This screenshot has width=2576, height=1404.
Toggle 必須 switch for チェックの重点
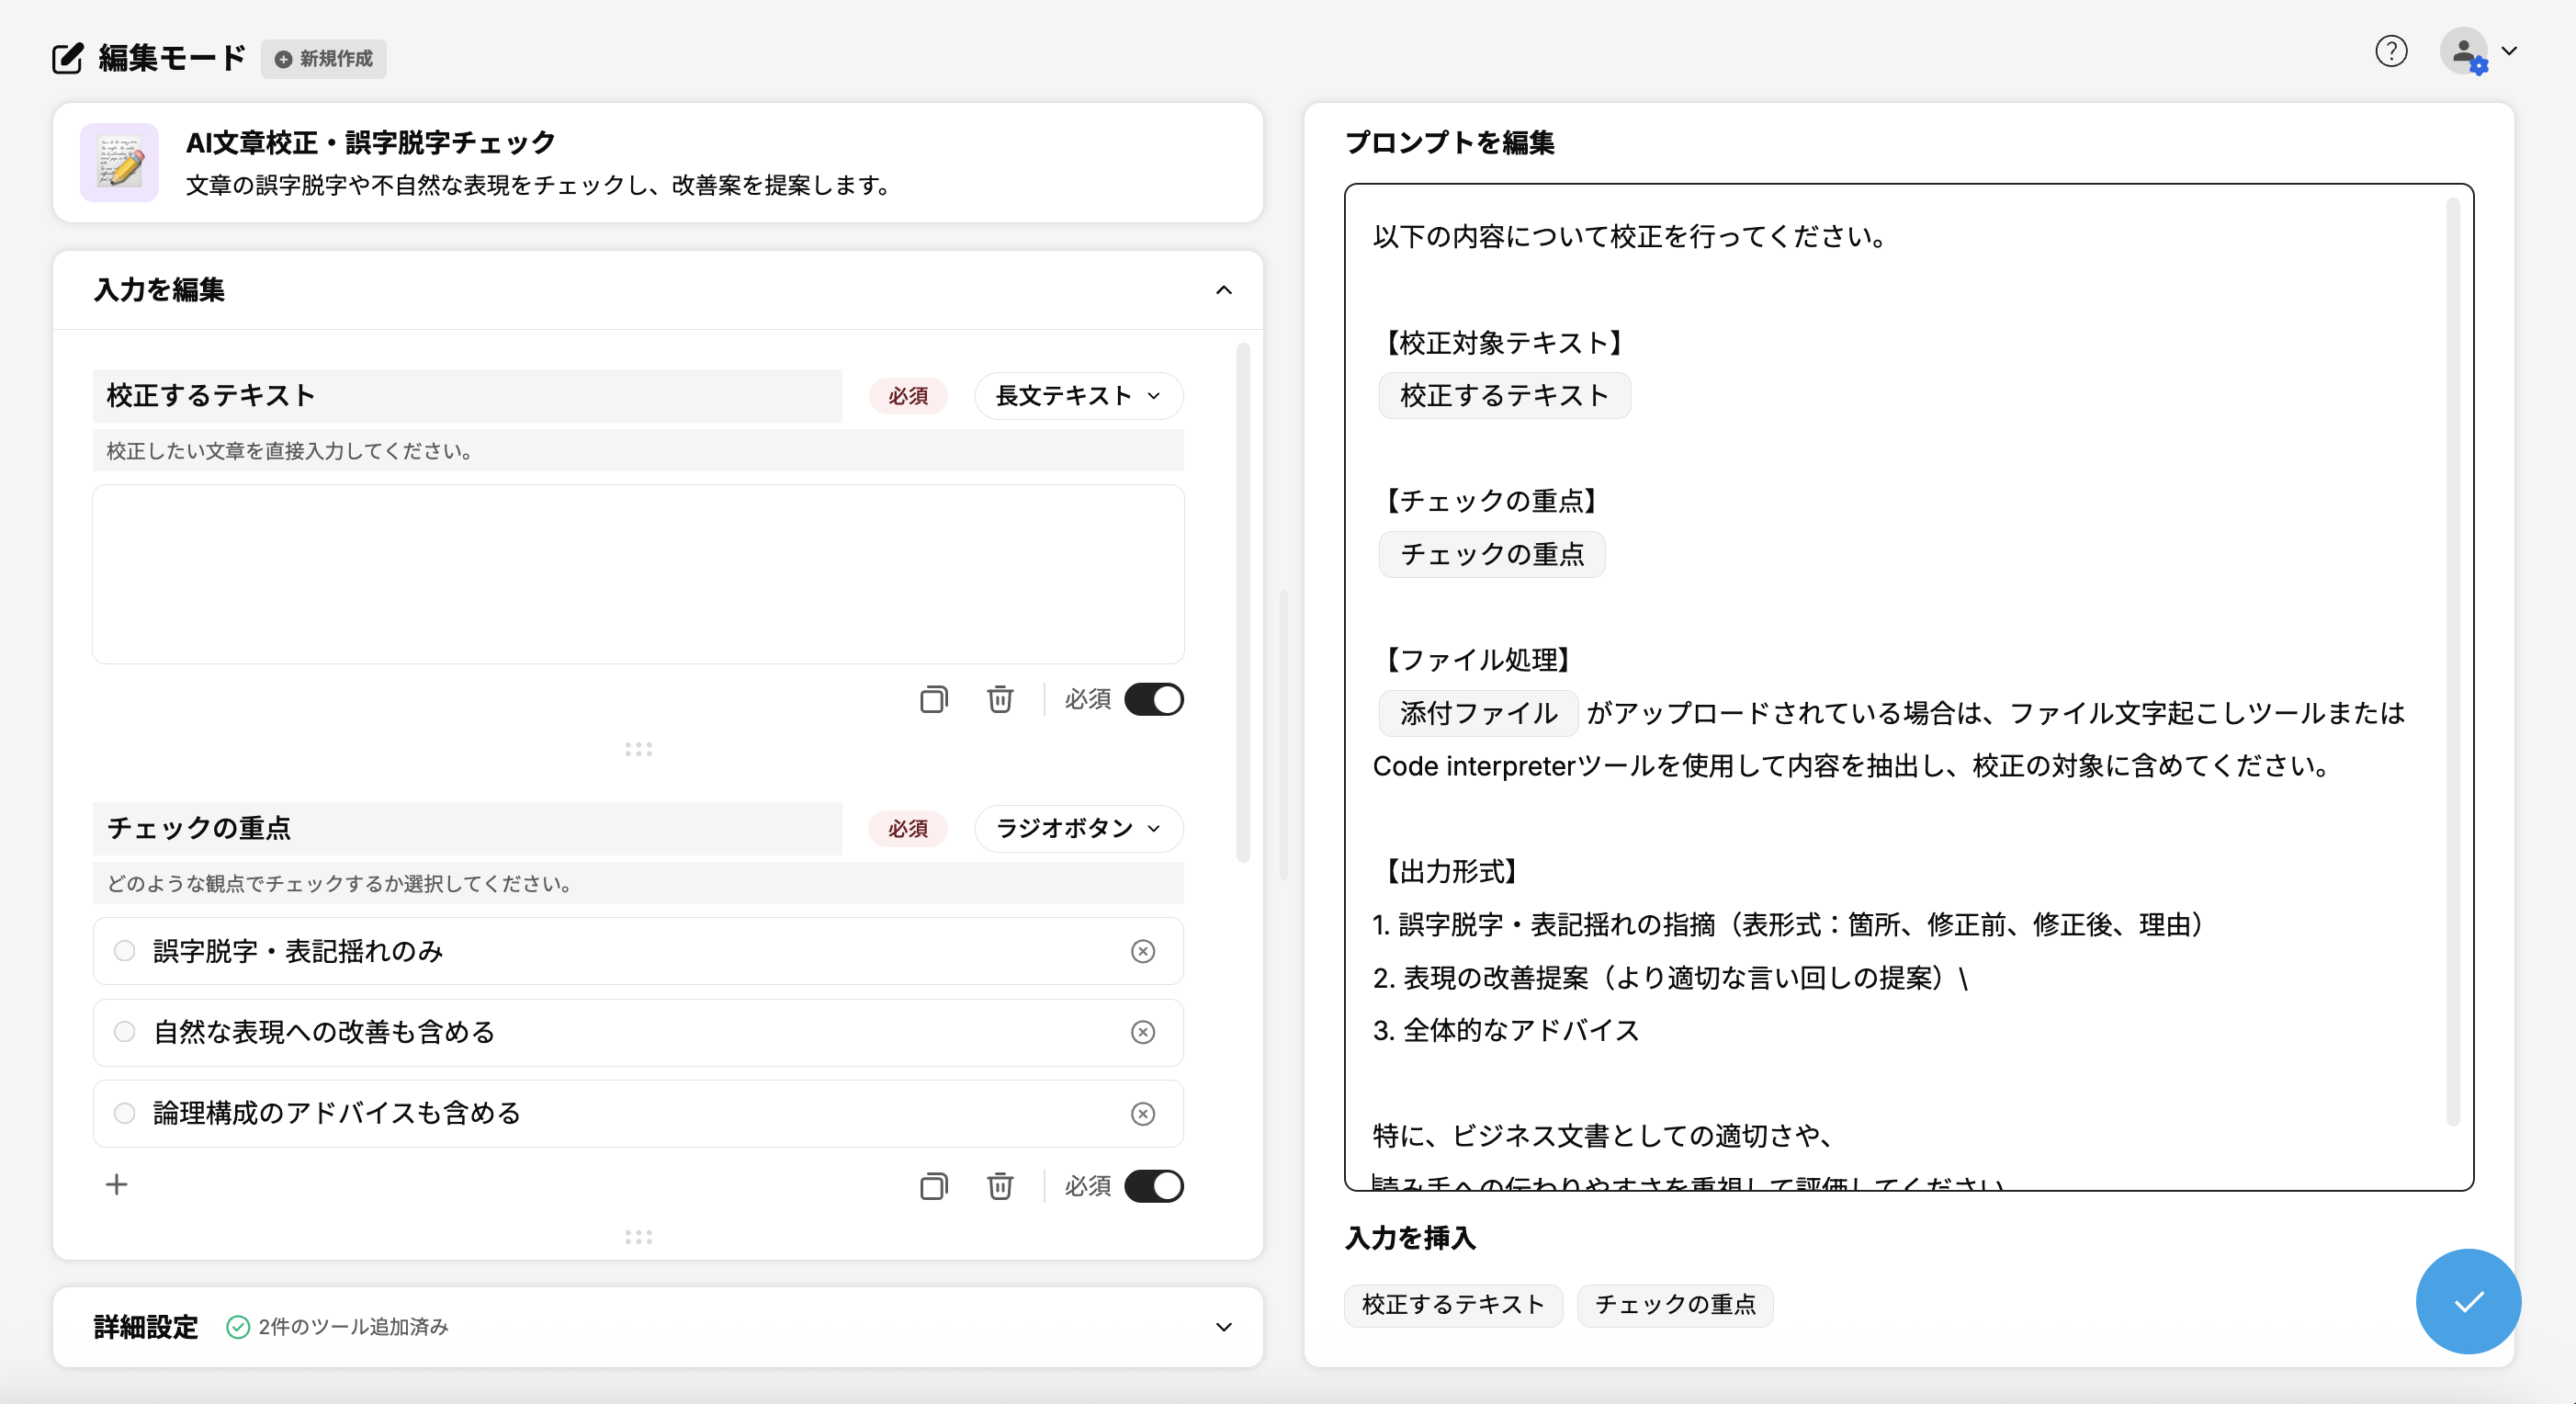[x=1153, y=1186]
